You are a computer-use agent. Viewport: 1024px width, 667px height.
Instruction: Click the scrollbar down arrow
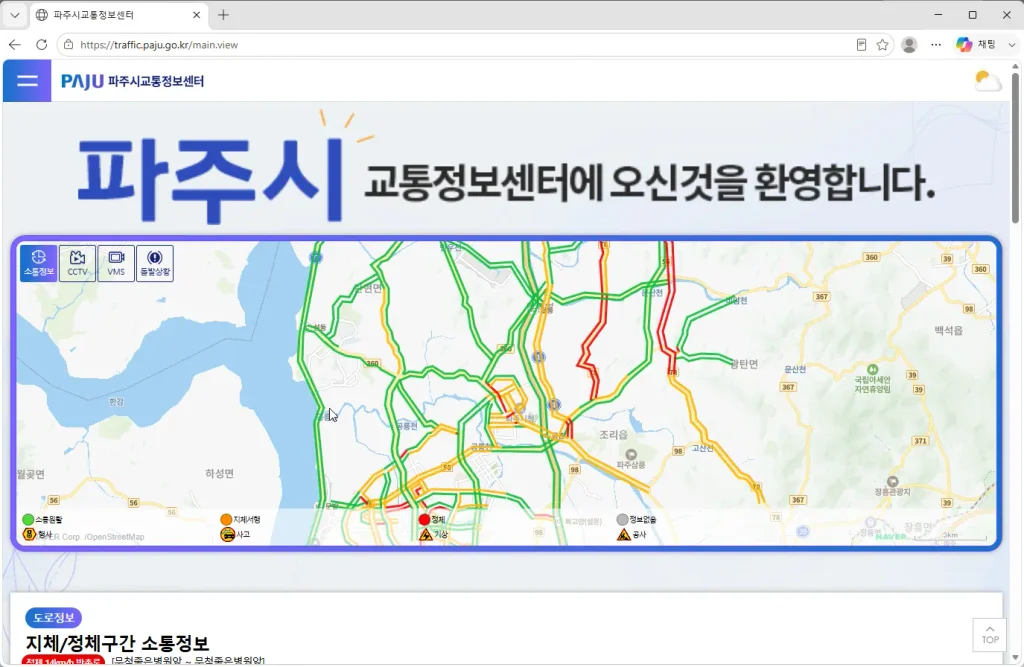(1015, 658)
